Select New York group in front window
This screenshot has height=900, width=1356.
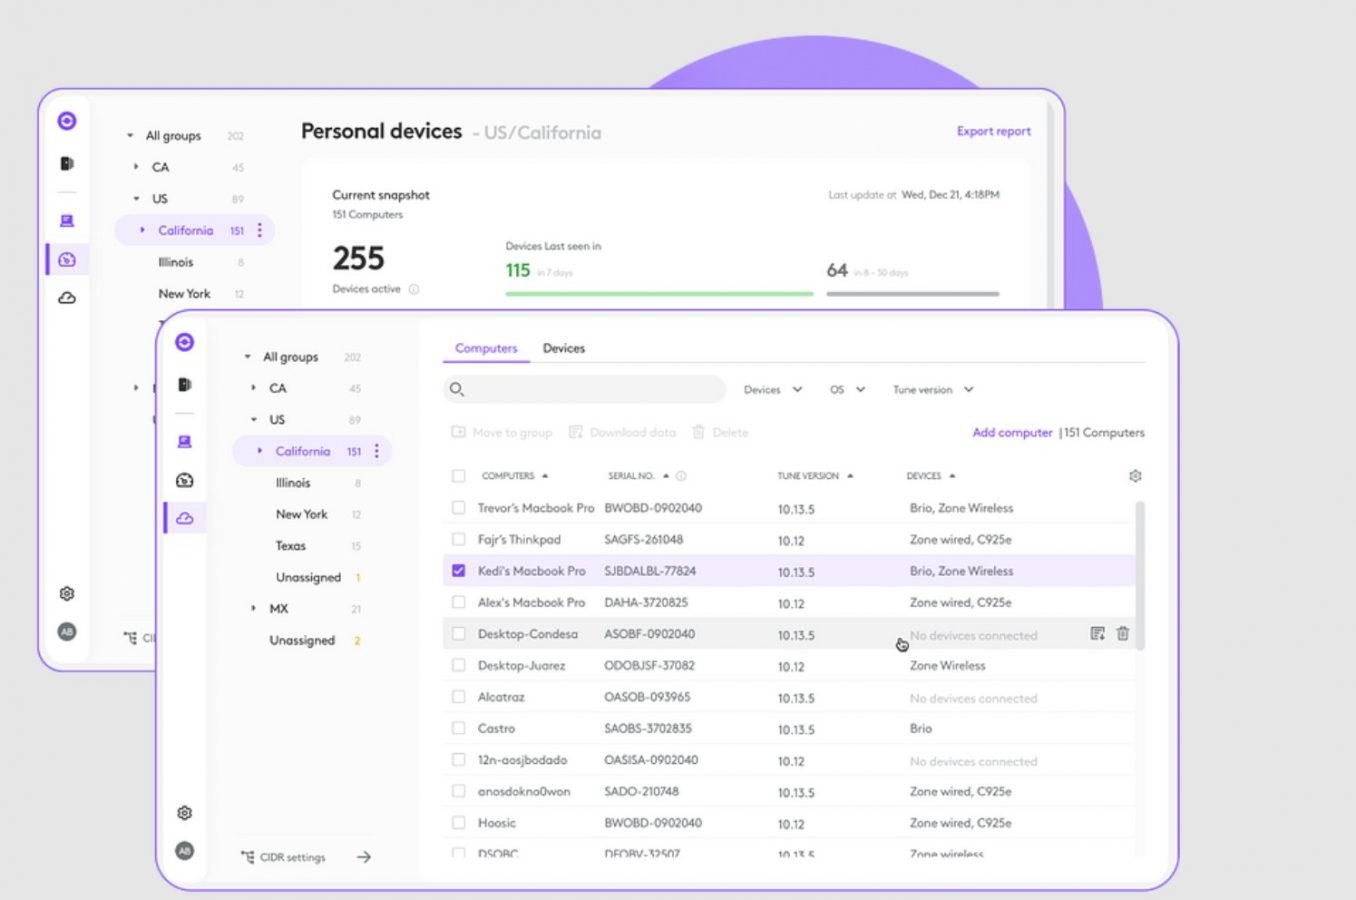point(302,514)
